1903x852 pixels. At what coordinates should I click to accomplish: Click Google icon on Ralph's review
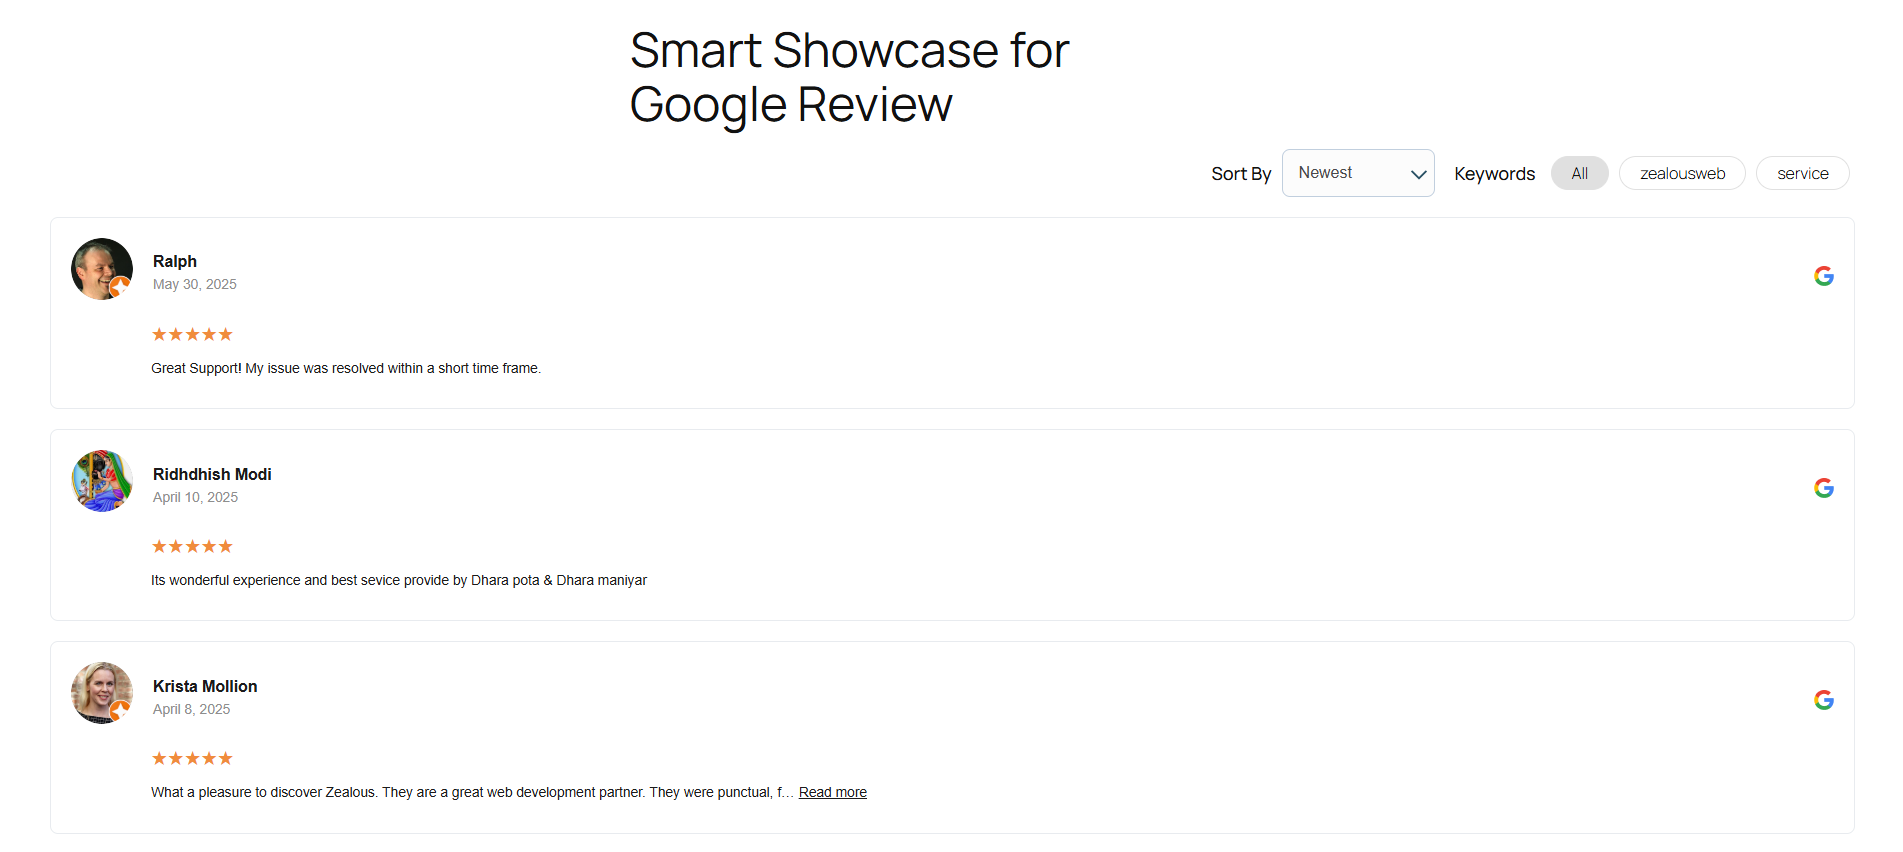(1824, 276)
